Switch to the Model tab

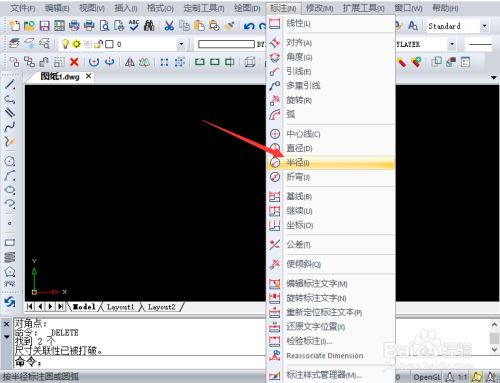(84, 307)
